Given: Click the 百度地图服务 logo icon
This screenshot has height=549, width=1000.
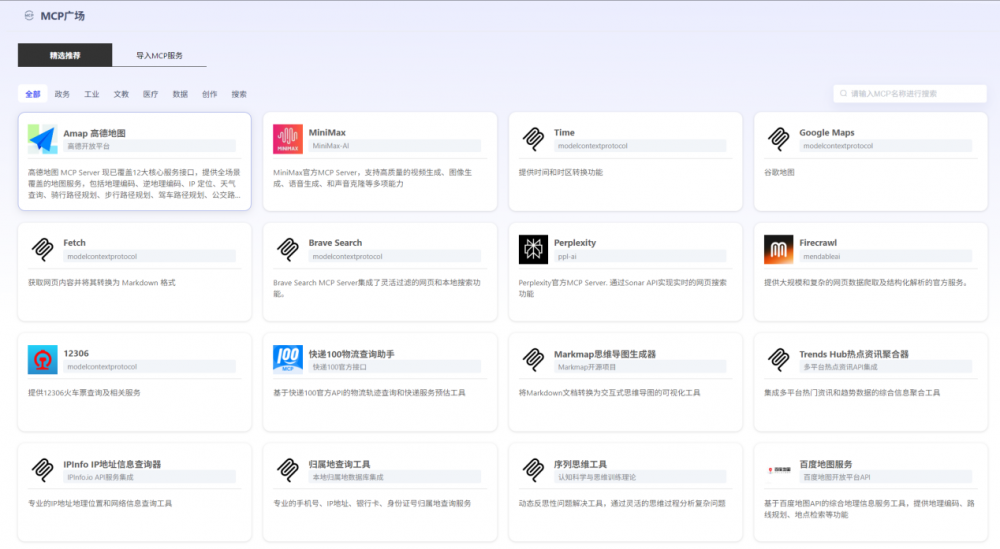Looking at the screenshot, I should coord(779,470).
